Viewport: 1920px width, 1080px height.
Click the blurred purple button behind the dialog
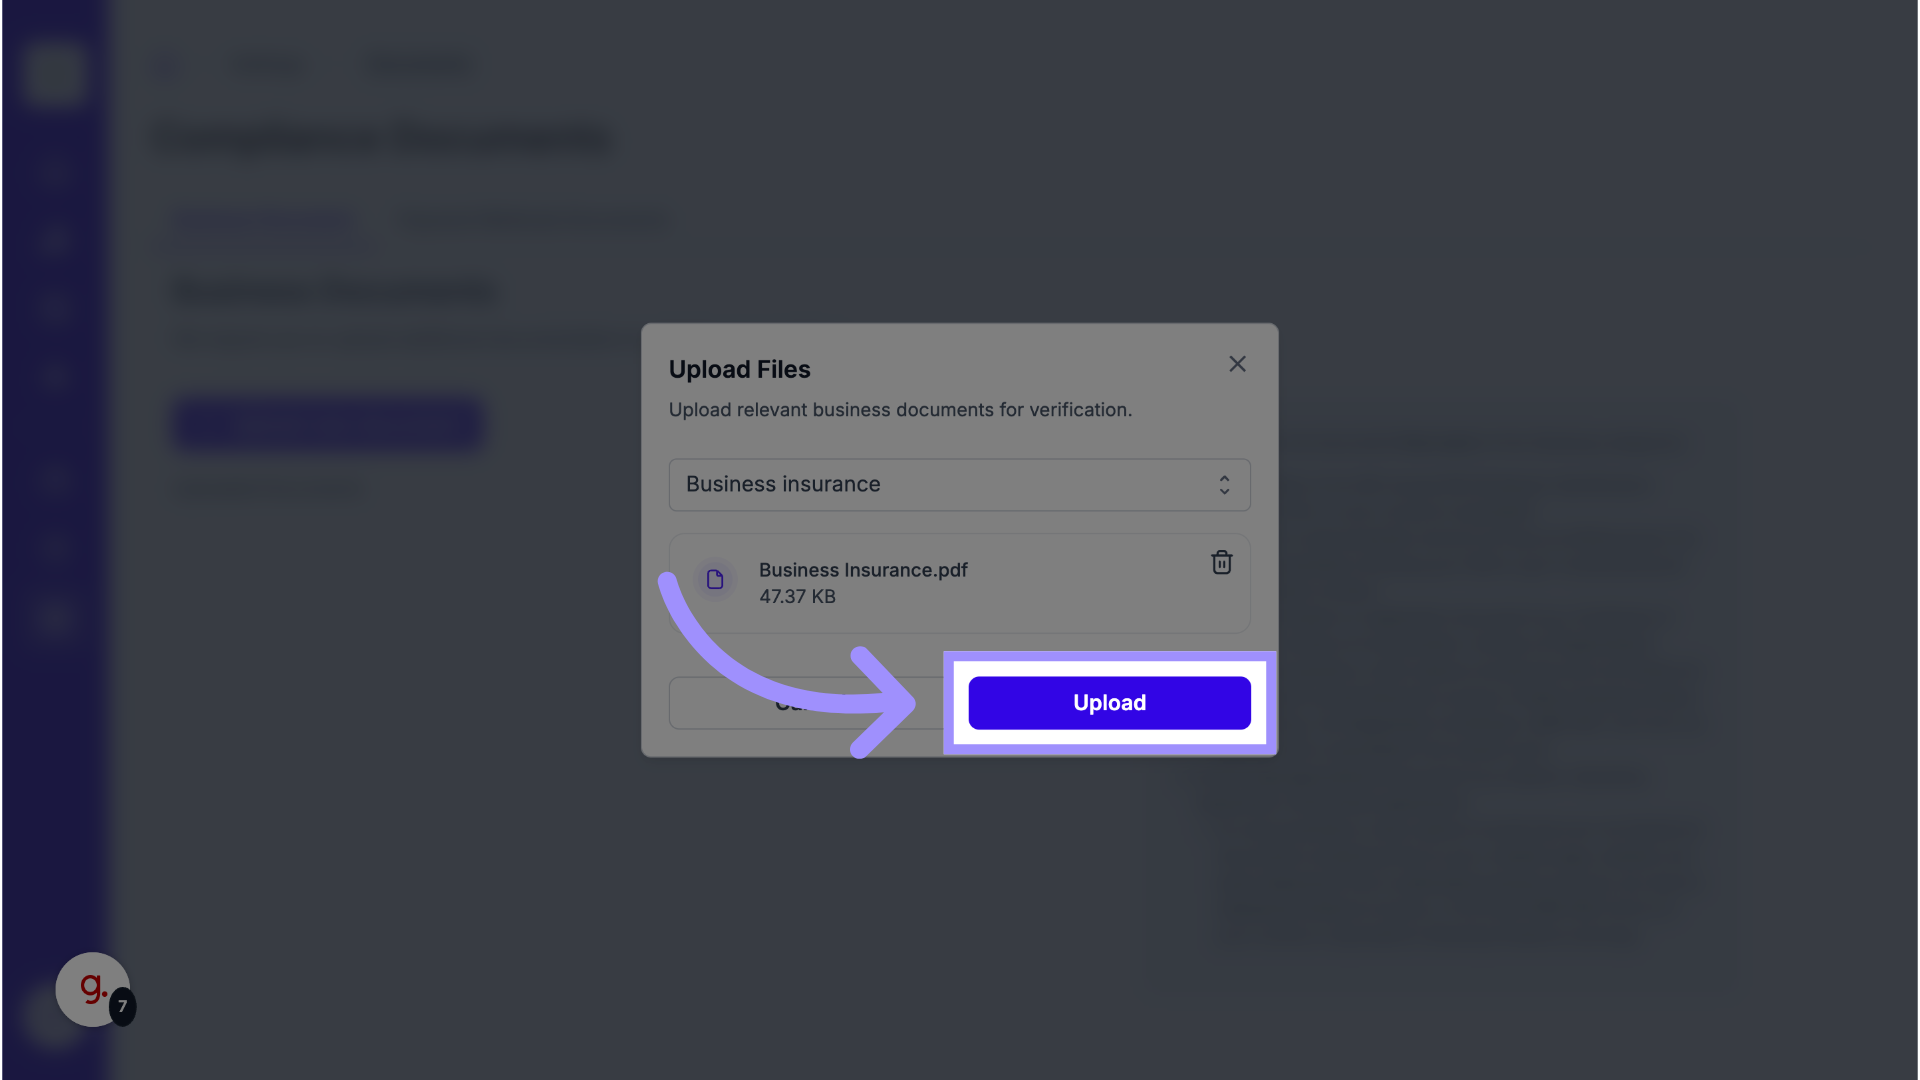(x=328, y=424)
